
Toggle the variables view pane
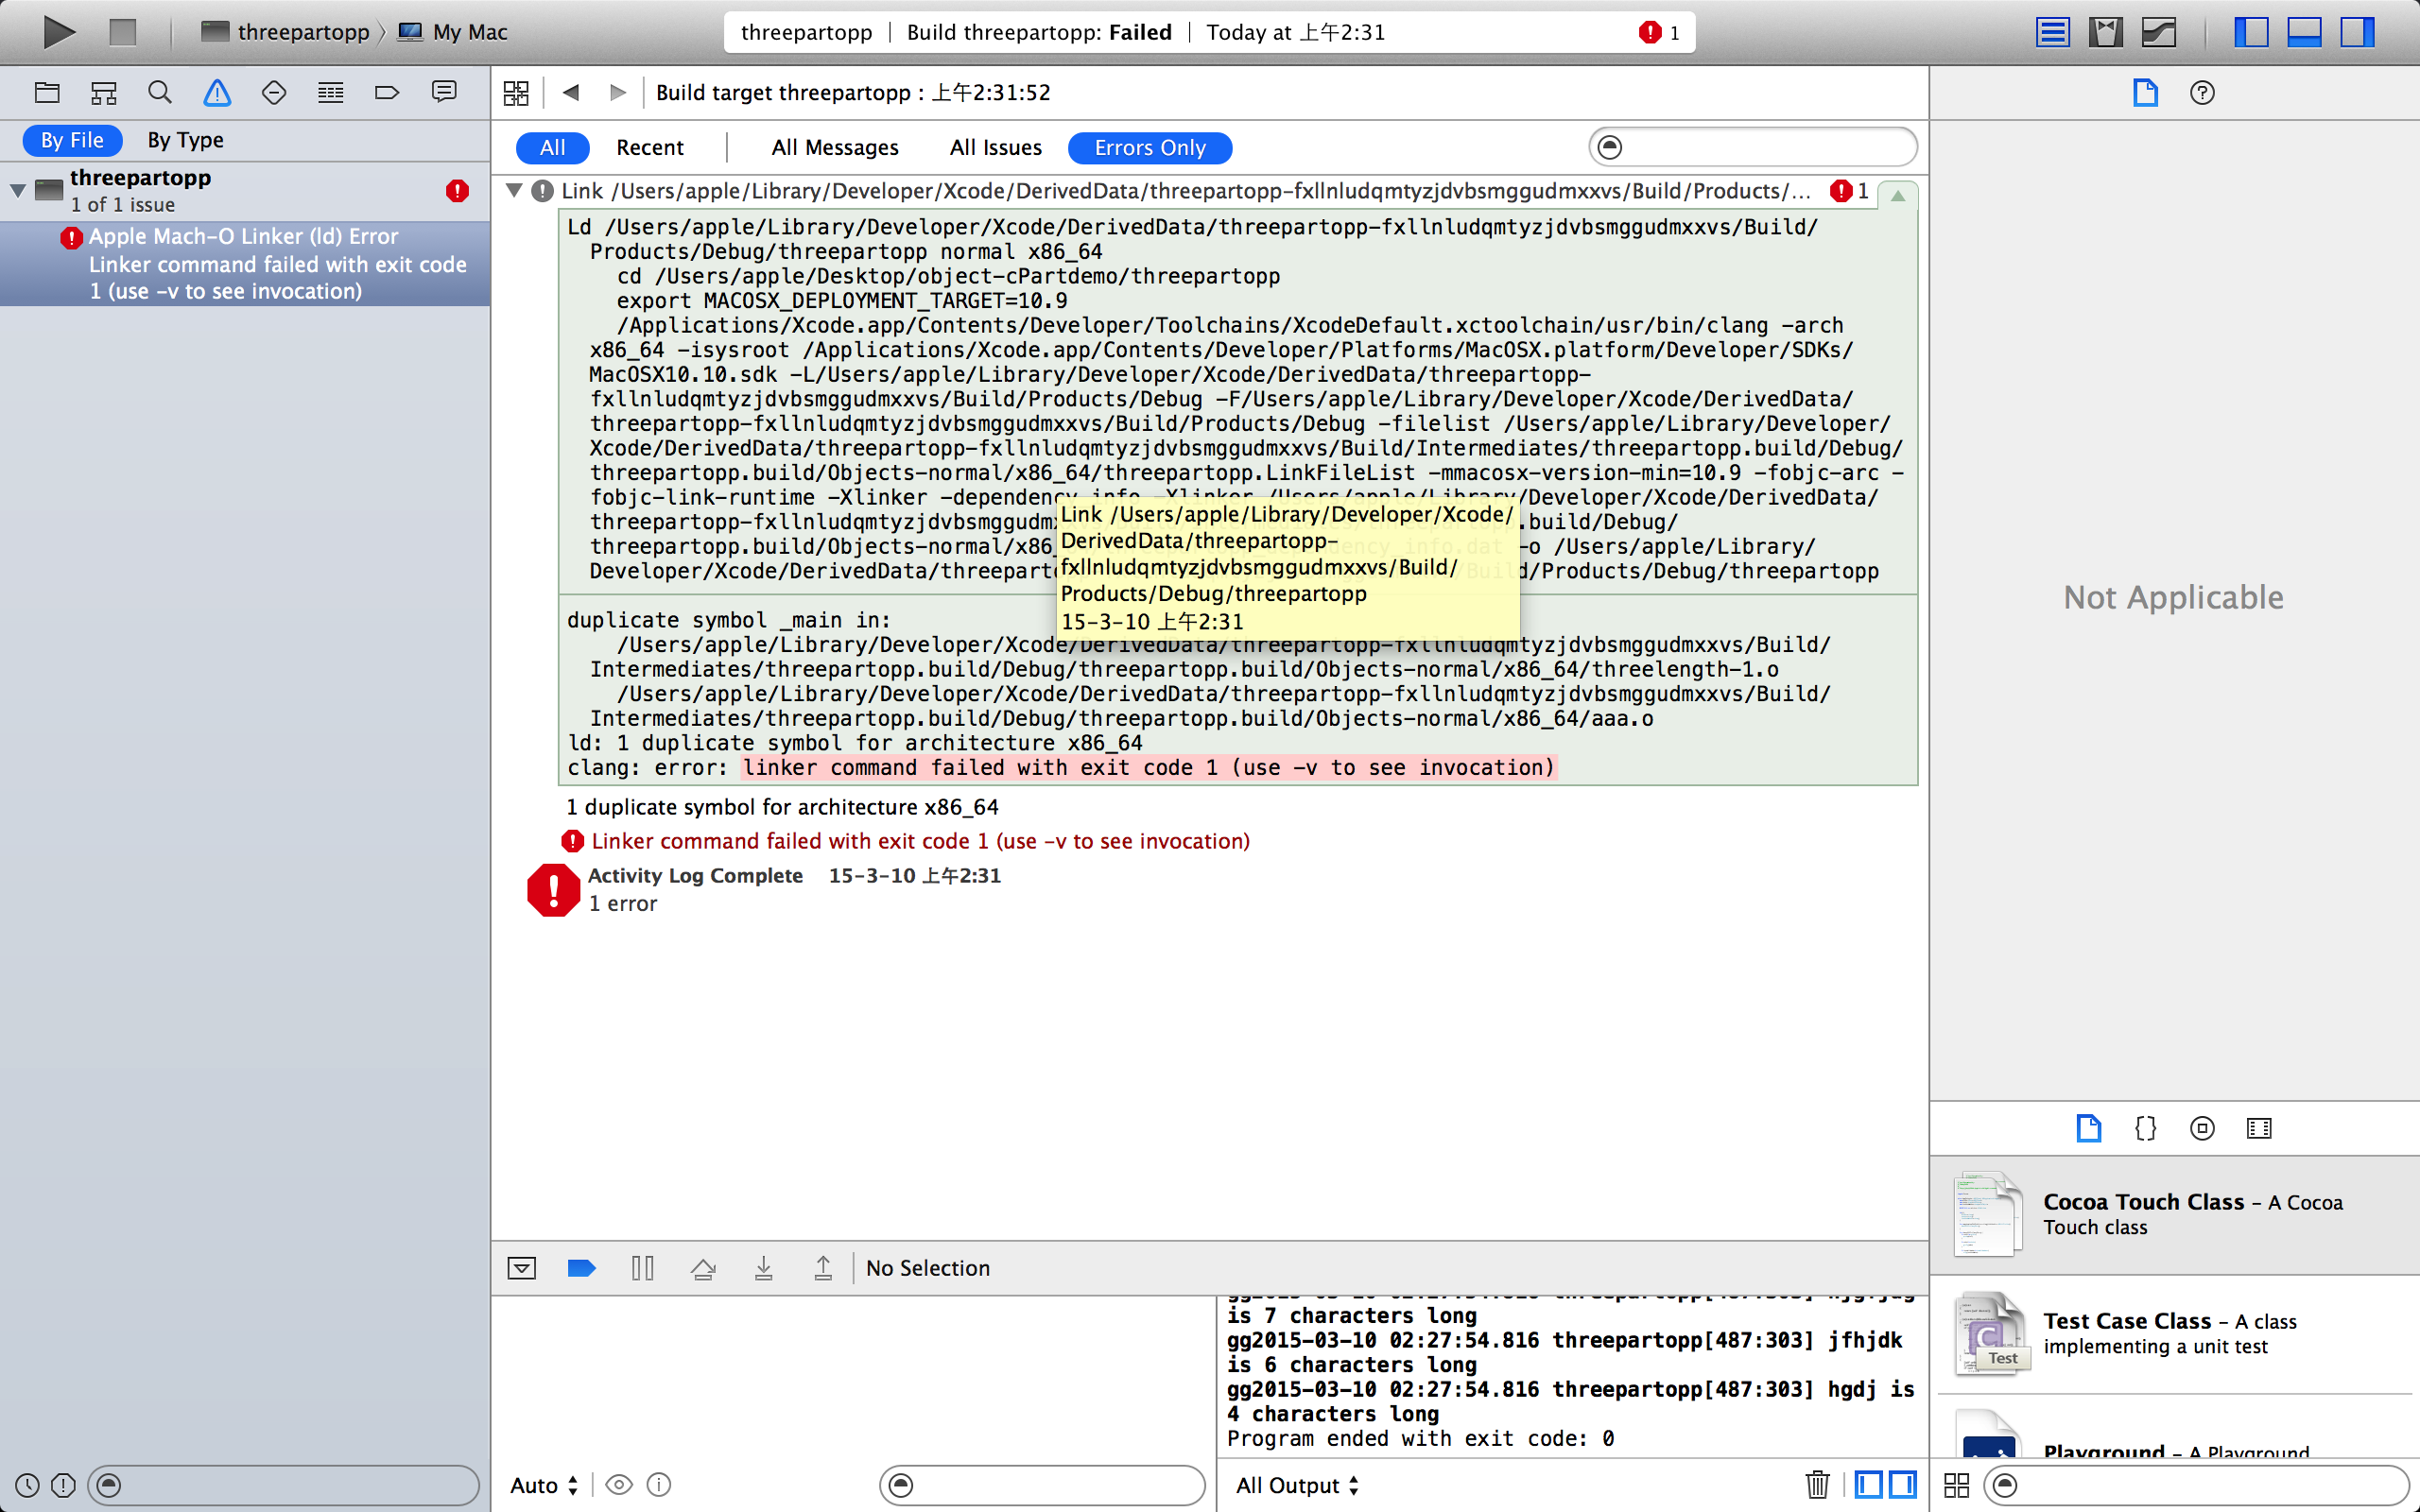click(x=1868, y=1485)
